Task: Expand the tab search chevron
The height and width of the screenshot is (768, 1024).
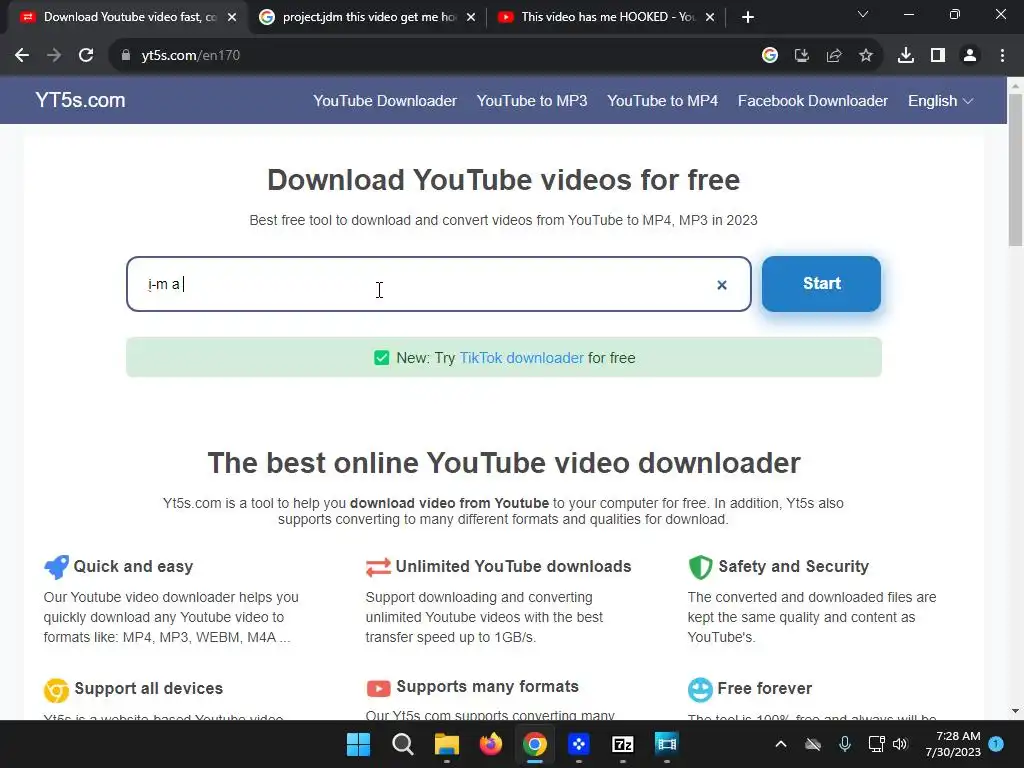Action: (863, 14)
